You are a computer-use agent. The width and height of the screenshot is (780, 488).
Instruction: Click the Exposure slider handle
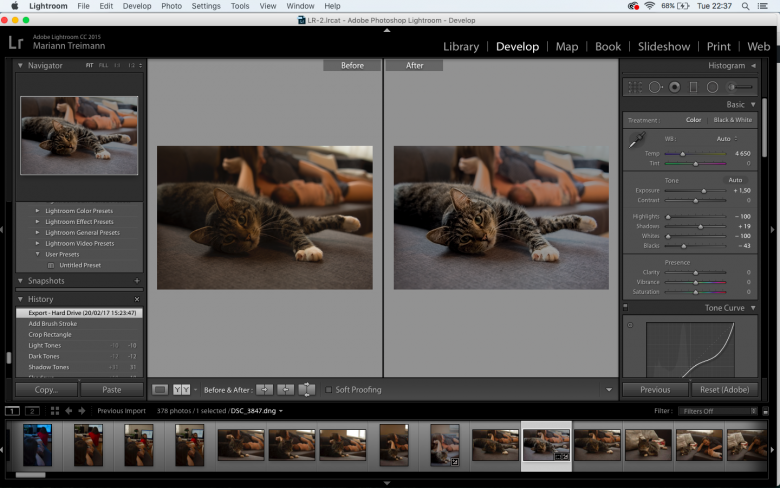click(x=704, y=191)
